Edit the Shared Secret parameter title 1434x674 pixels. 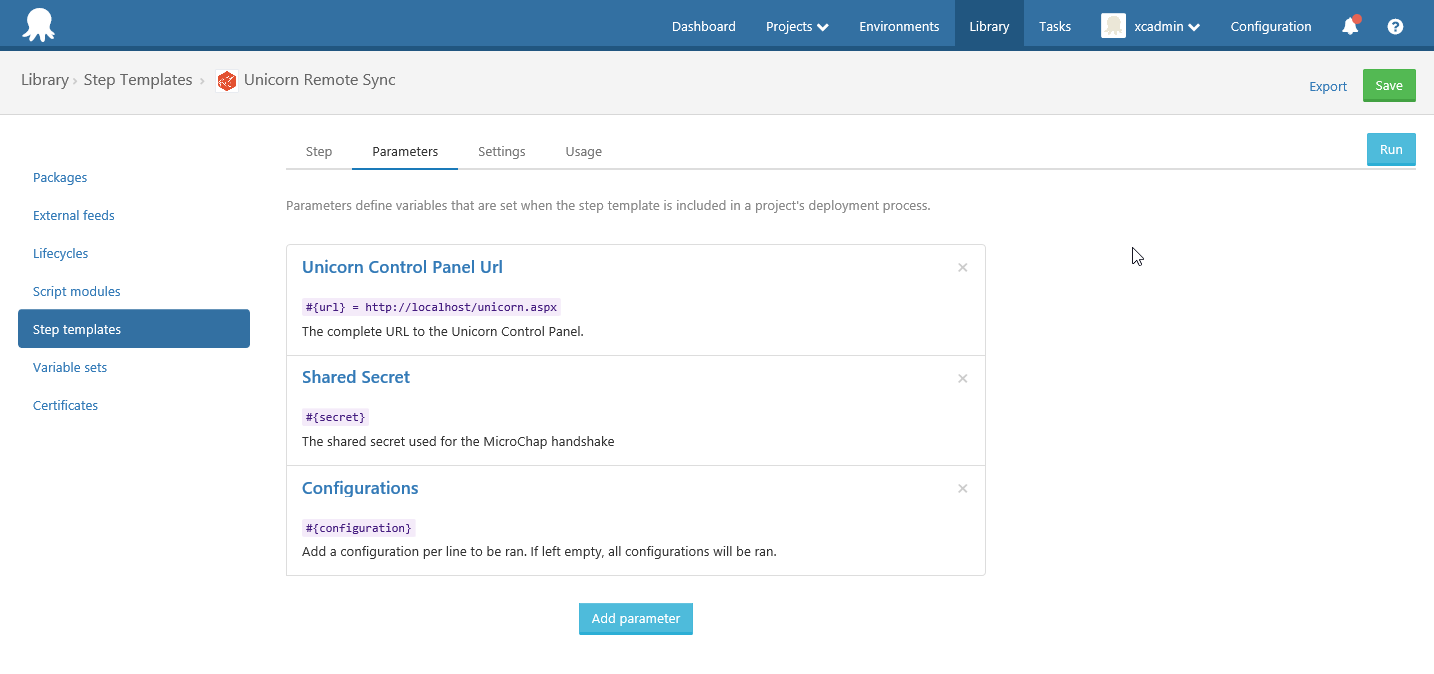coord(356,377)
